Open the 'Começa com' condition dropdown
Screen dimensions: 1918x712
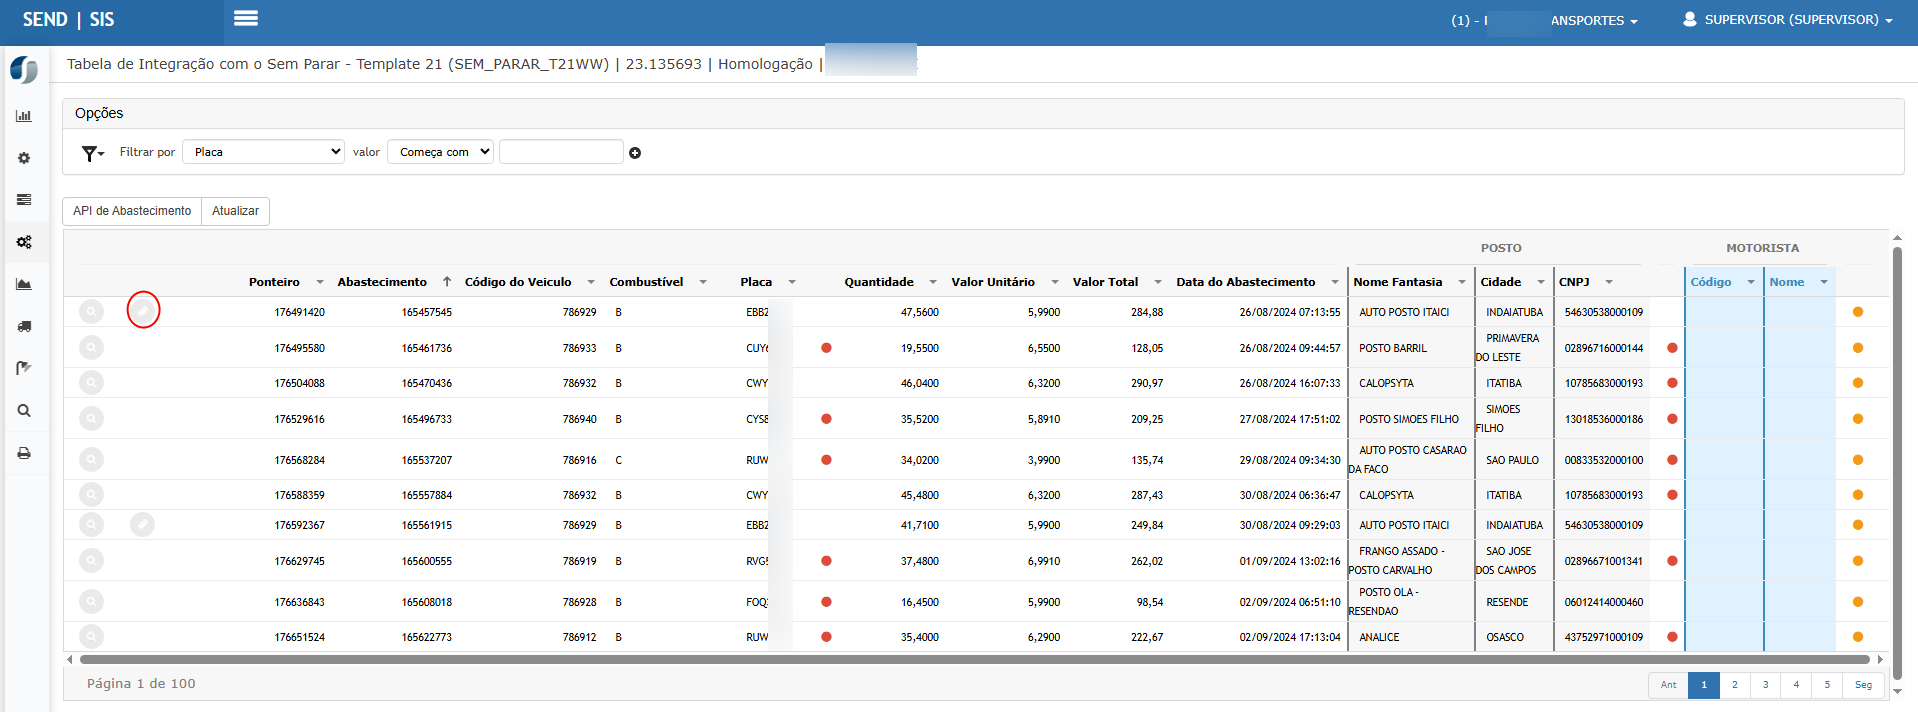[440, 152]
